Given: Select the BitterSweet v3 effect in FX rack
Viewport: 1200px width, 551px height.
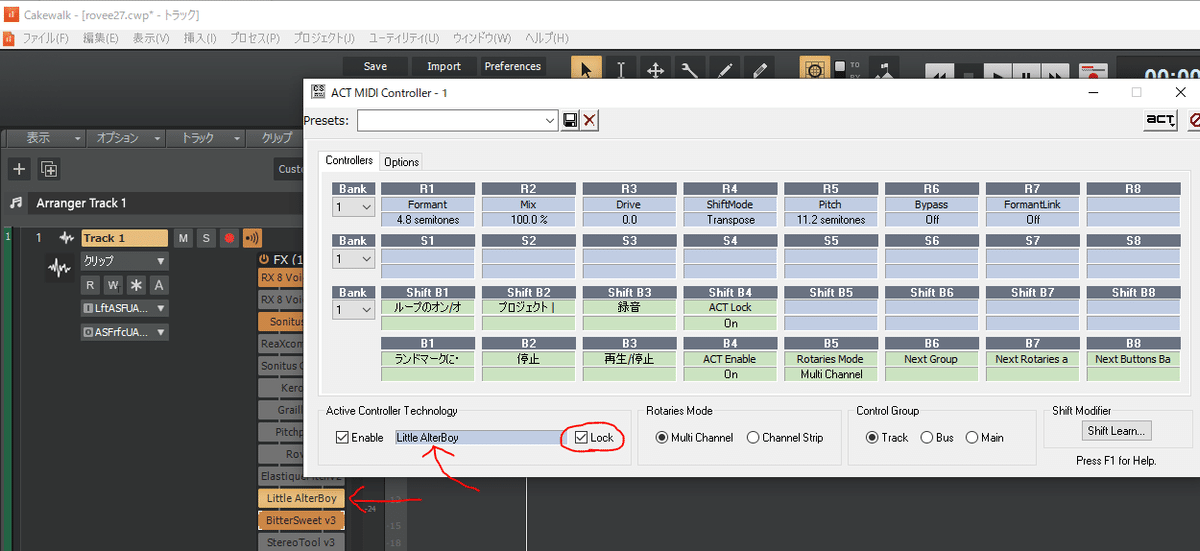Looking at the screenshot, I should [302, 520].
